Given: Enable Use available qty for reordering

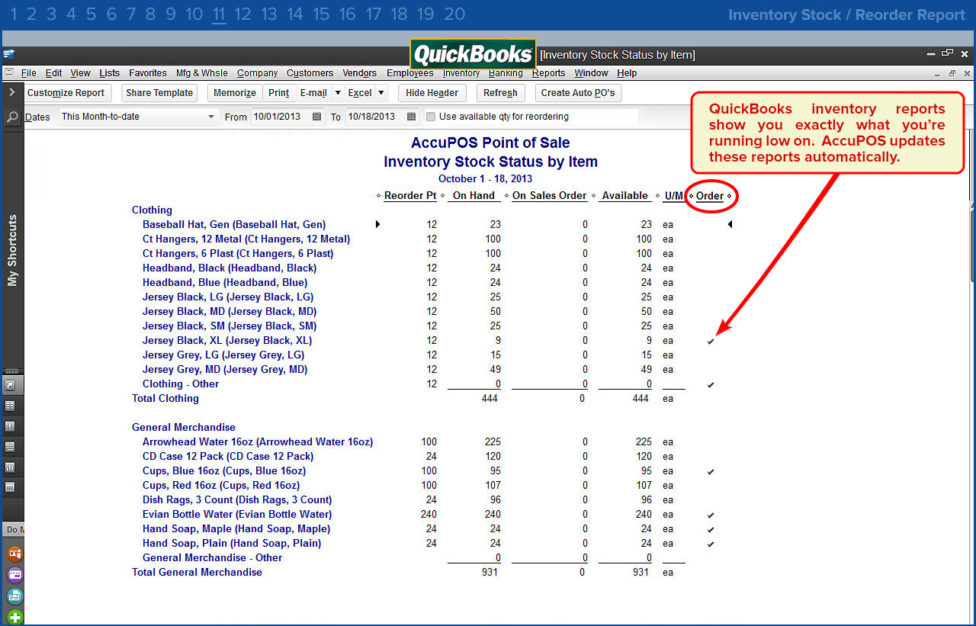Looking at the screenshot, I should (x=431, y=116).
